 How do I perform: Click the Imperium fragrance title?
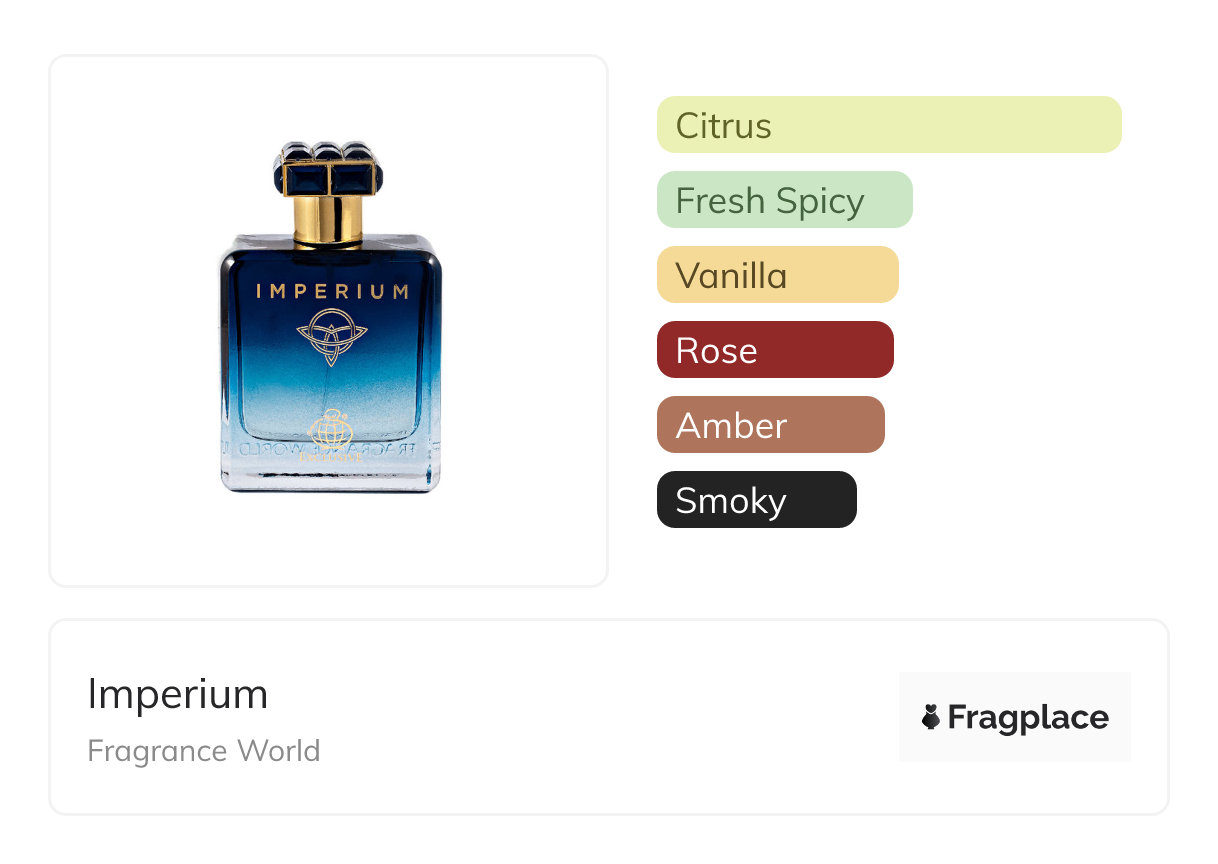[x=178, y=694]
